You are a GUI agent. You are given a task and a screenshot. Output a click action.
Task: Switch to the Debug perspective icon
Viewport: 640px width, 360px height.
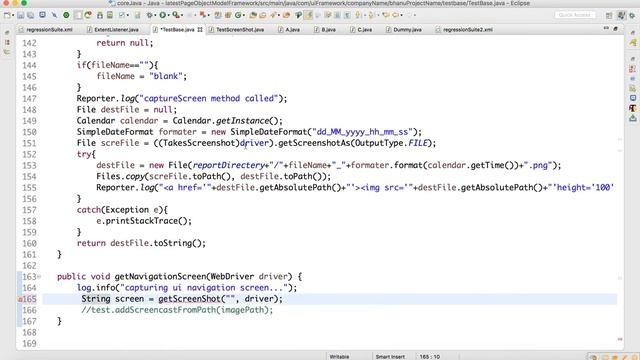(632, 16)
